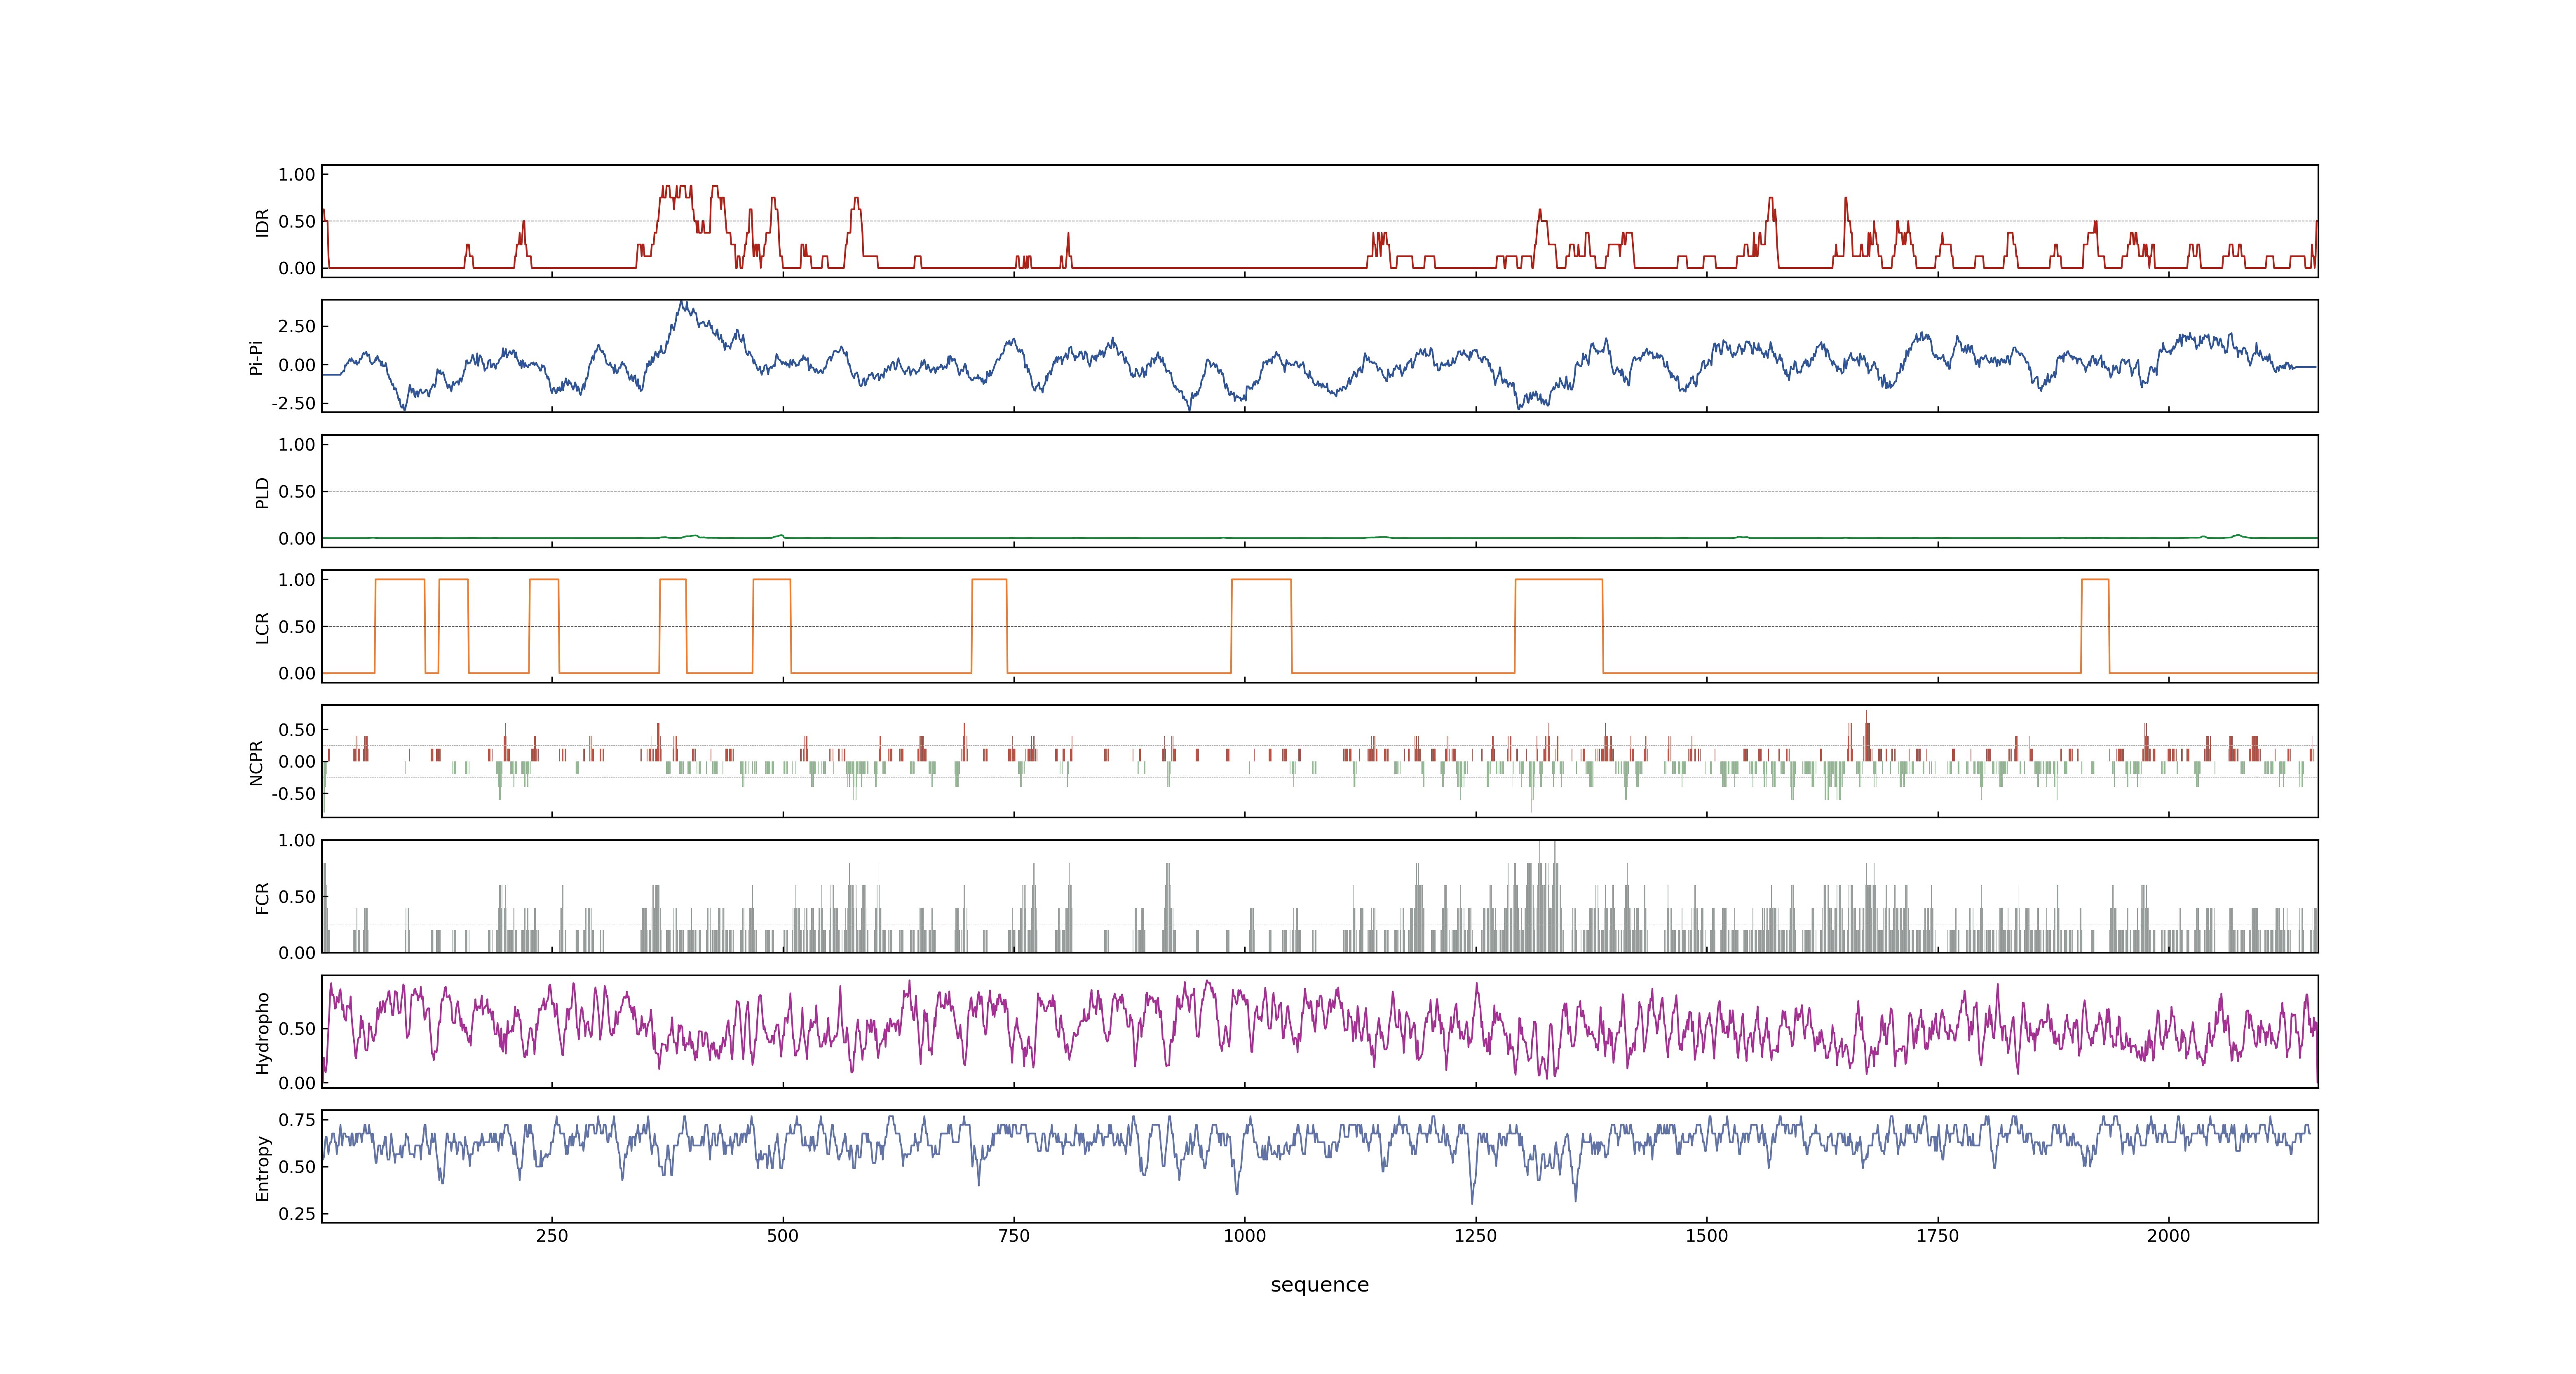Click the Pi-Pi y-axis label

coord(256,357)
